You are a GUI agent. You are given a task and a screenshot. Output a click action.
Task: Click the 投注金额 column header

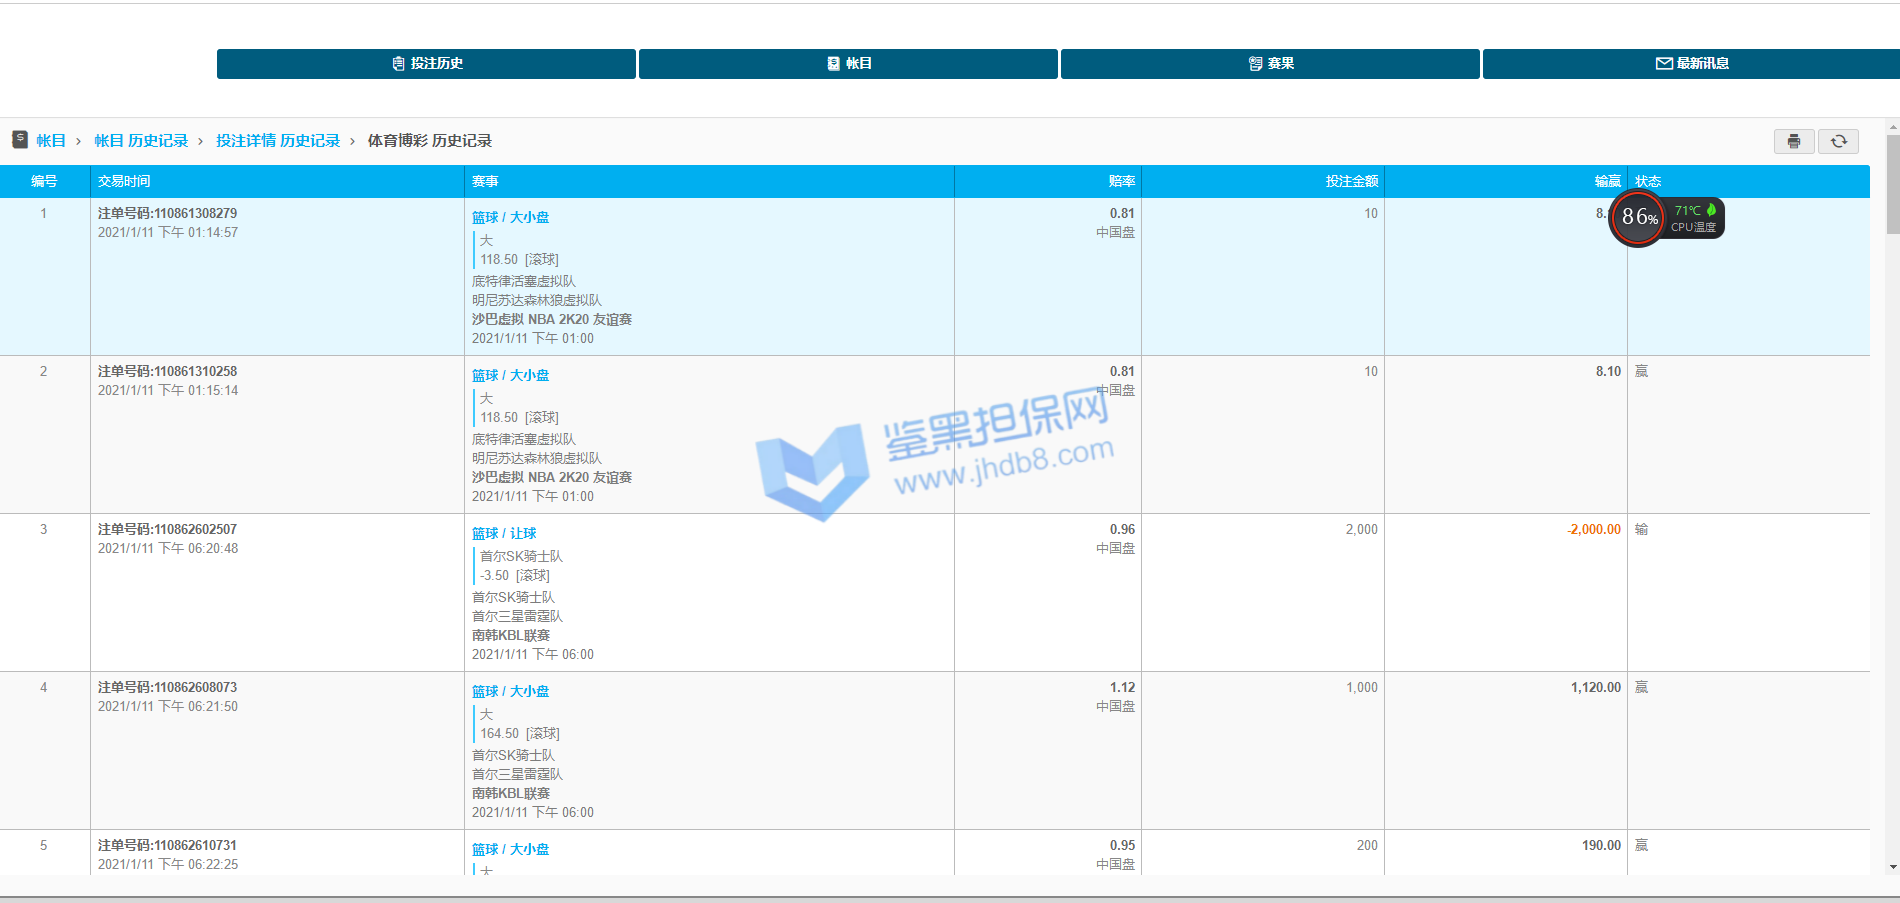click(1351, 181)
